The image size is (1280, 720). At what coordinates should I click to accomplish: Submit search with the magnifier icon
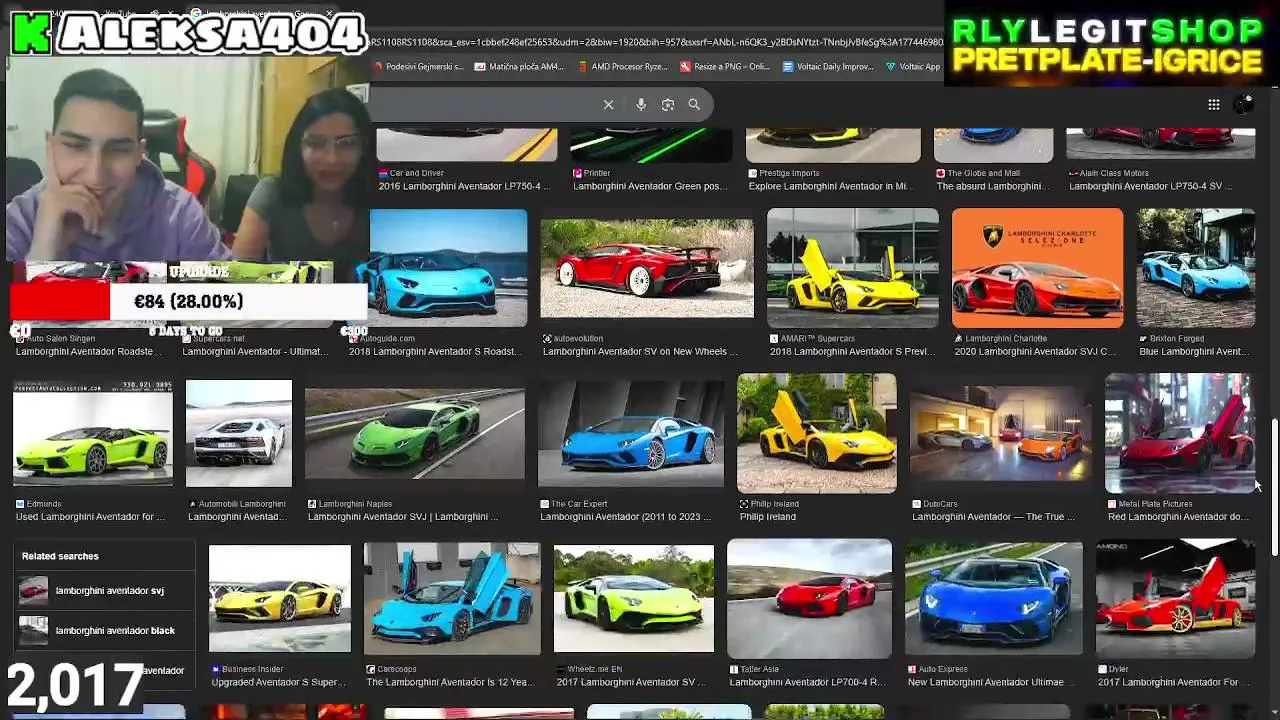point(694,104)
